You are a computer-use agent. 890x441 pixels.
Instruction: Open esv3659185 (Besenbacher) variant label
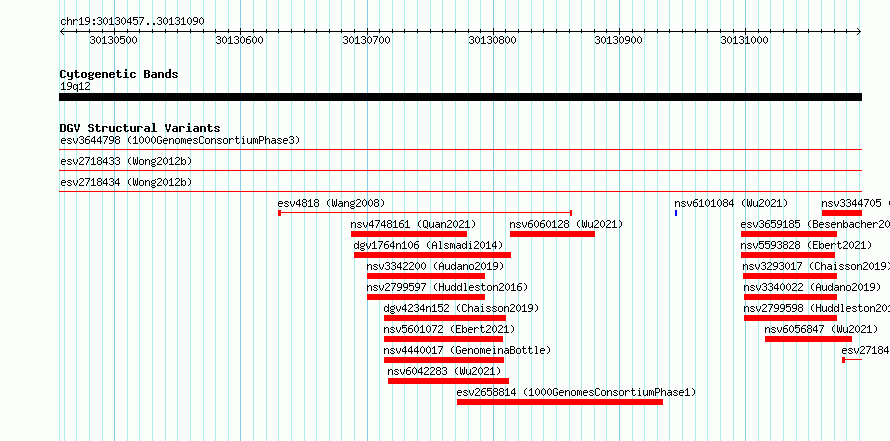(x=815, y=224)
